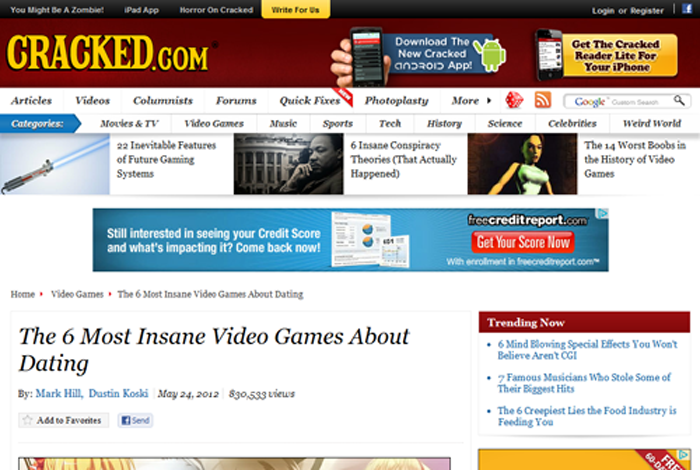Click the article title breadcrumb
Viewport: 700px width, 470px height.
(x=210, y=294)
